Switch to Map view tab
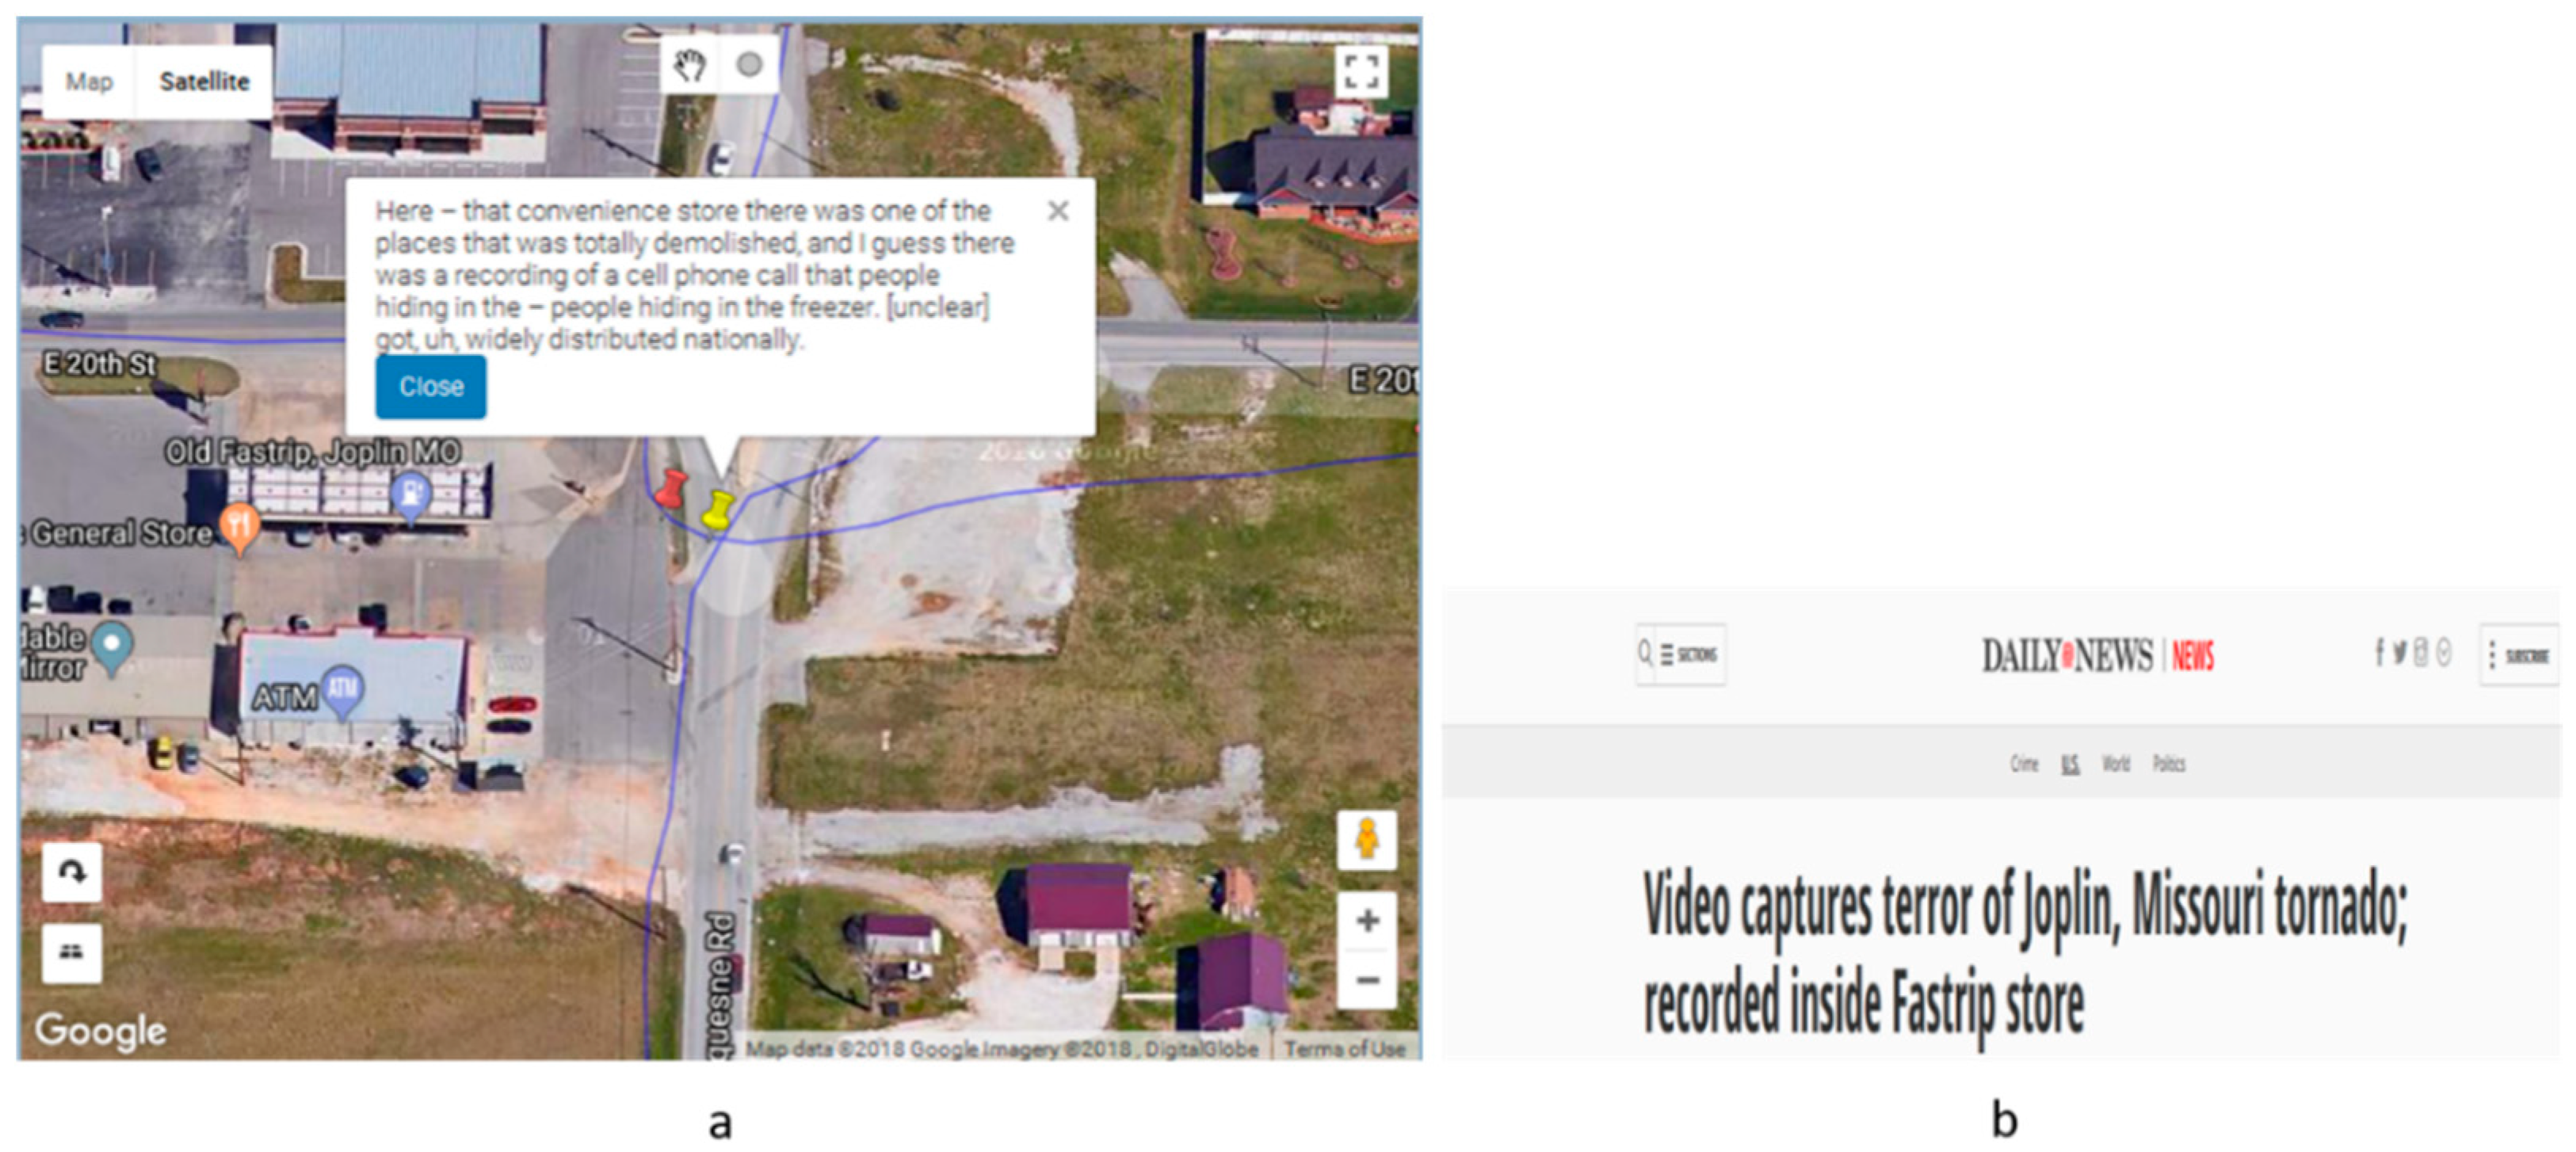 tap(89, 82)
